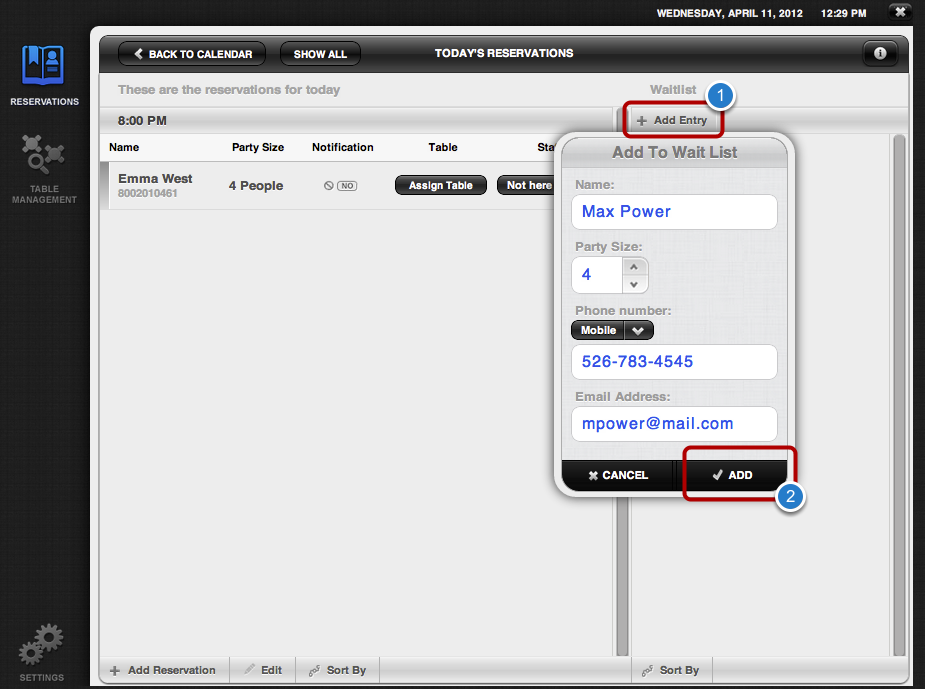Click the Mobile phone type label
925x689 pixels.
(598, 330)
